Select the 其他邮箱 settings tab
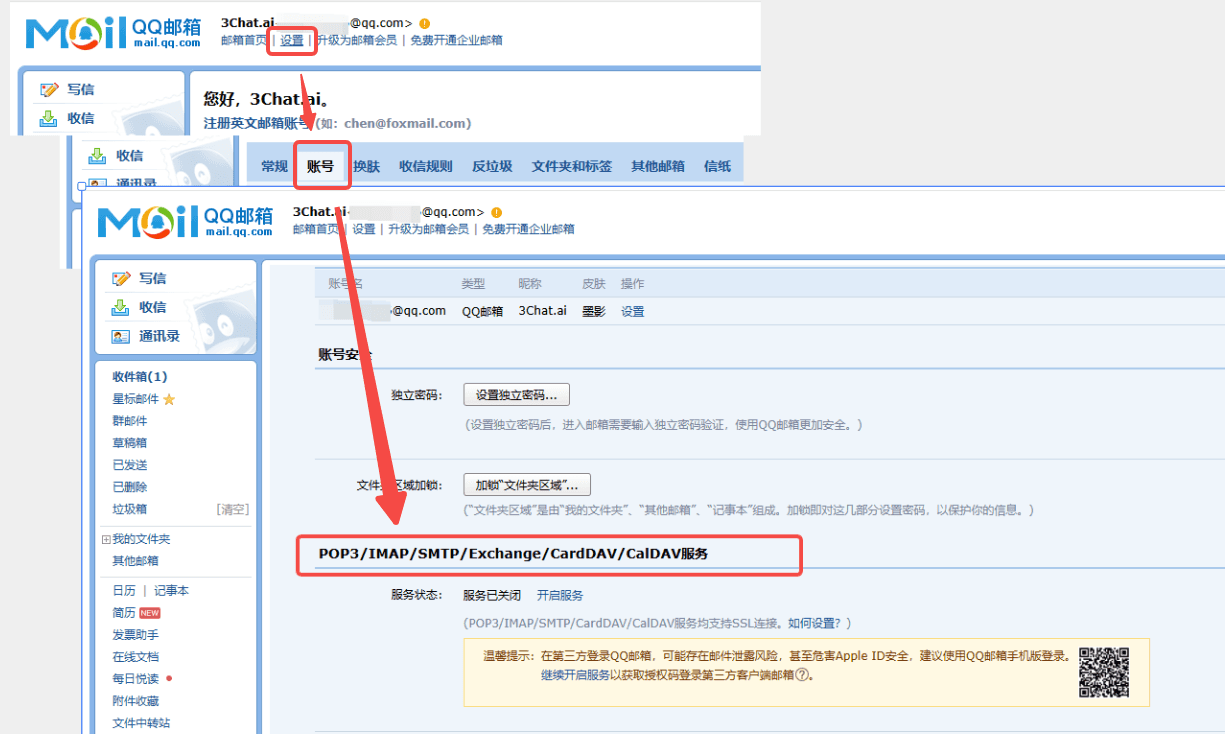The image size is (1225, 734). pos(658,166)
